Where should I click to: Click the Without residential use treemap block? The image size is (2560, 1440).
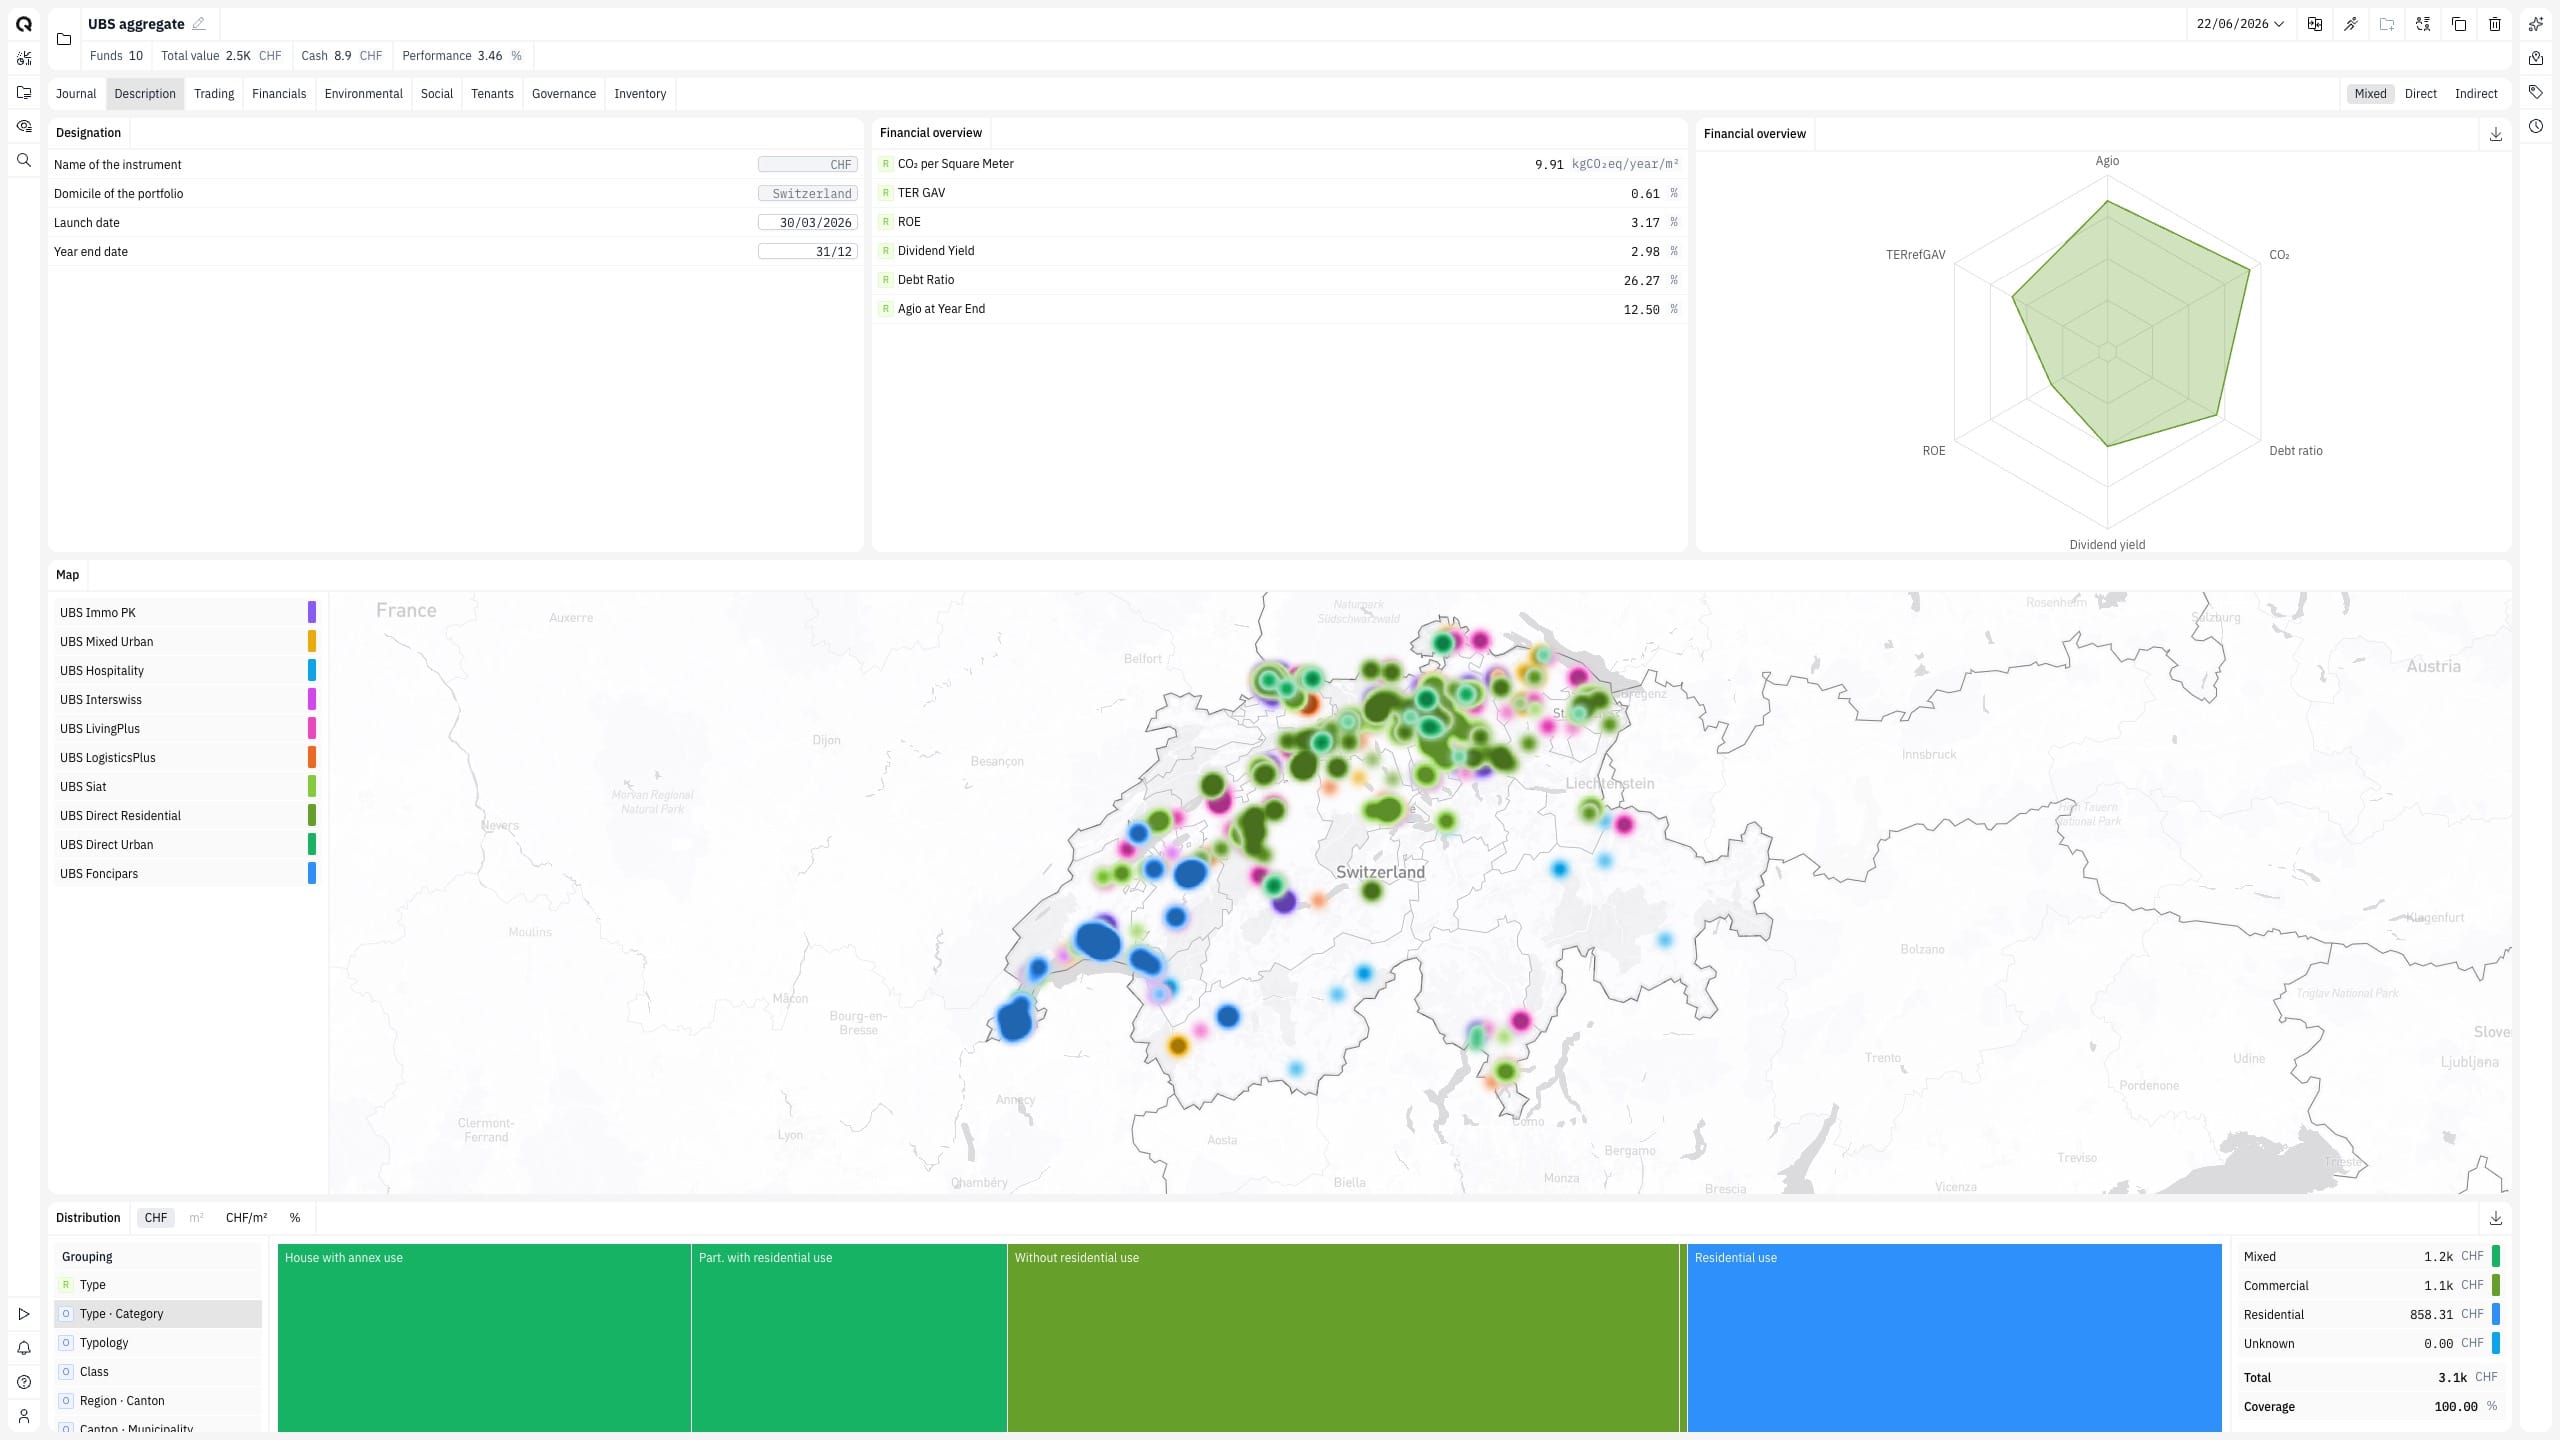1343,1338
